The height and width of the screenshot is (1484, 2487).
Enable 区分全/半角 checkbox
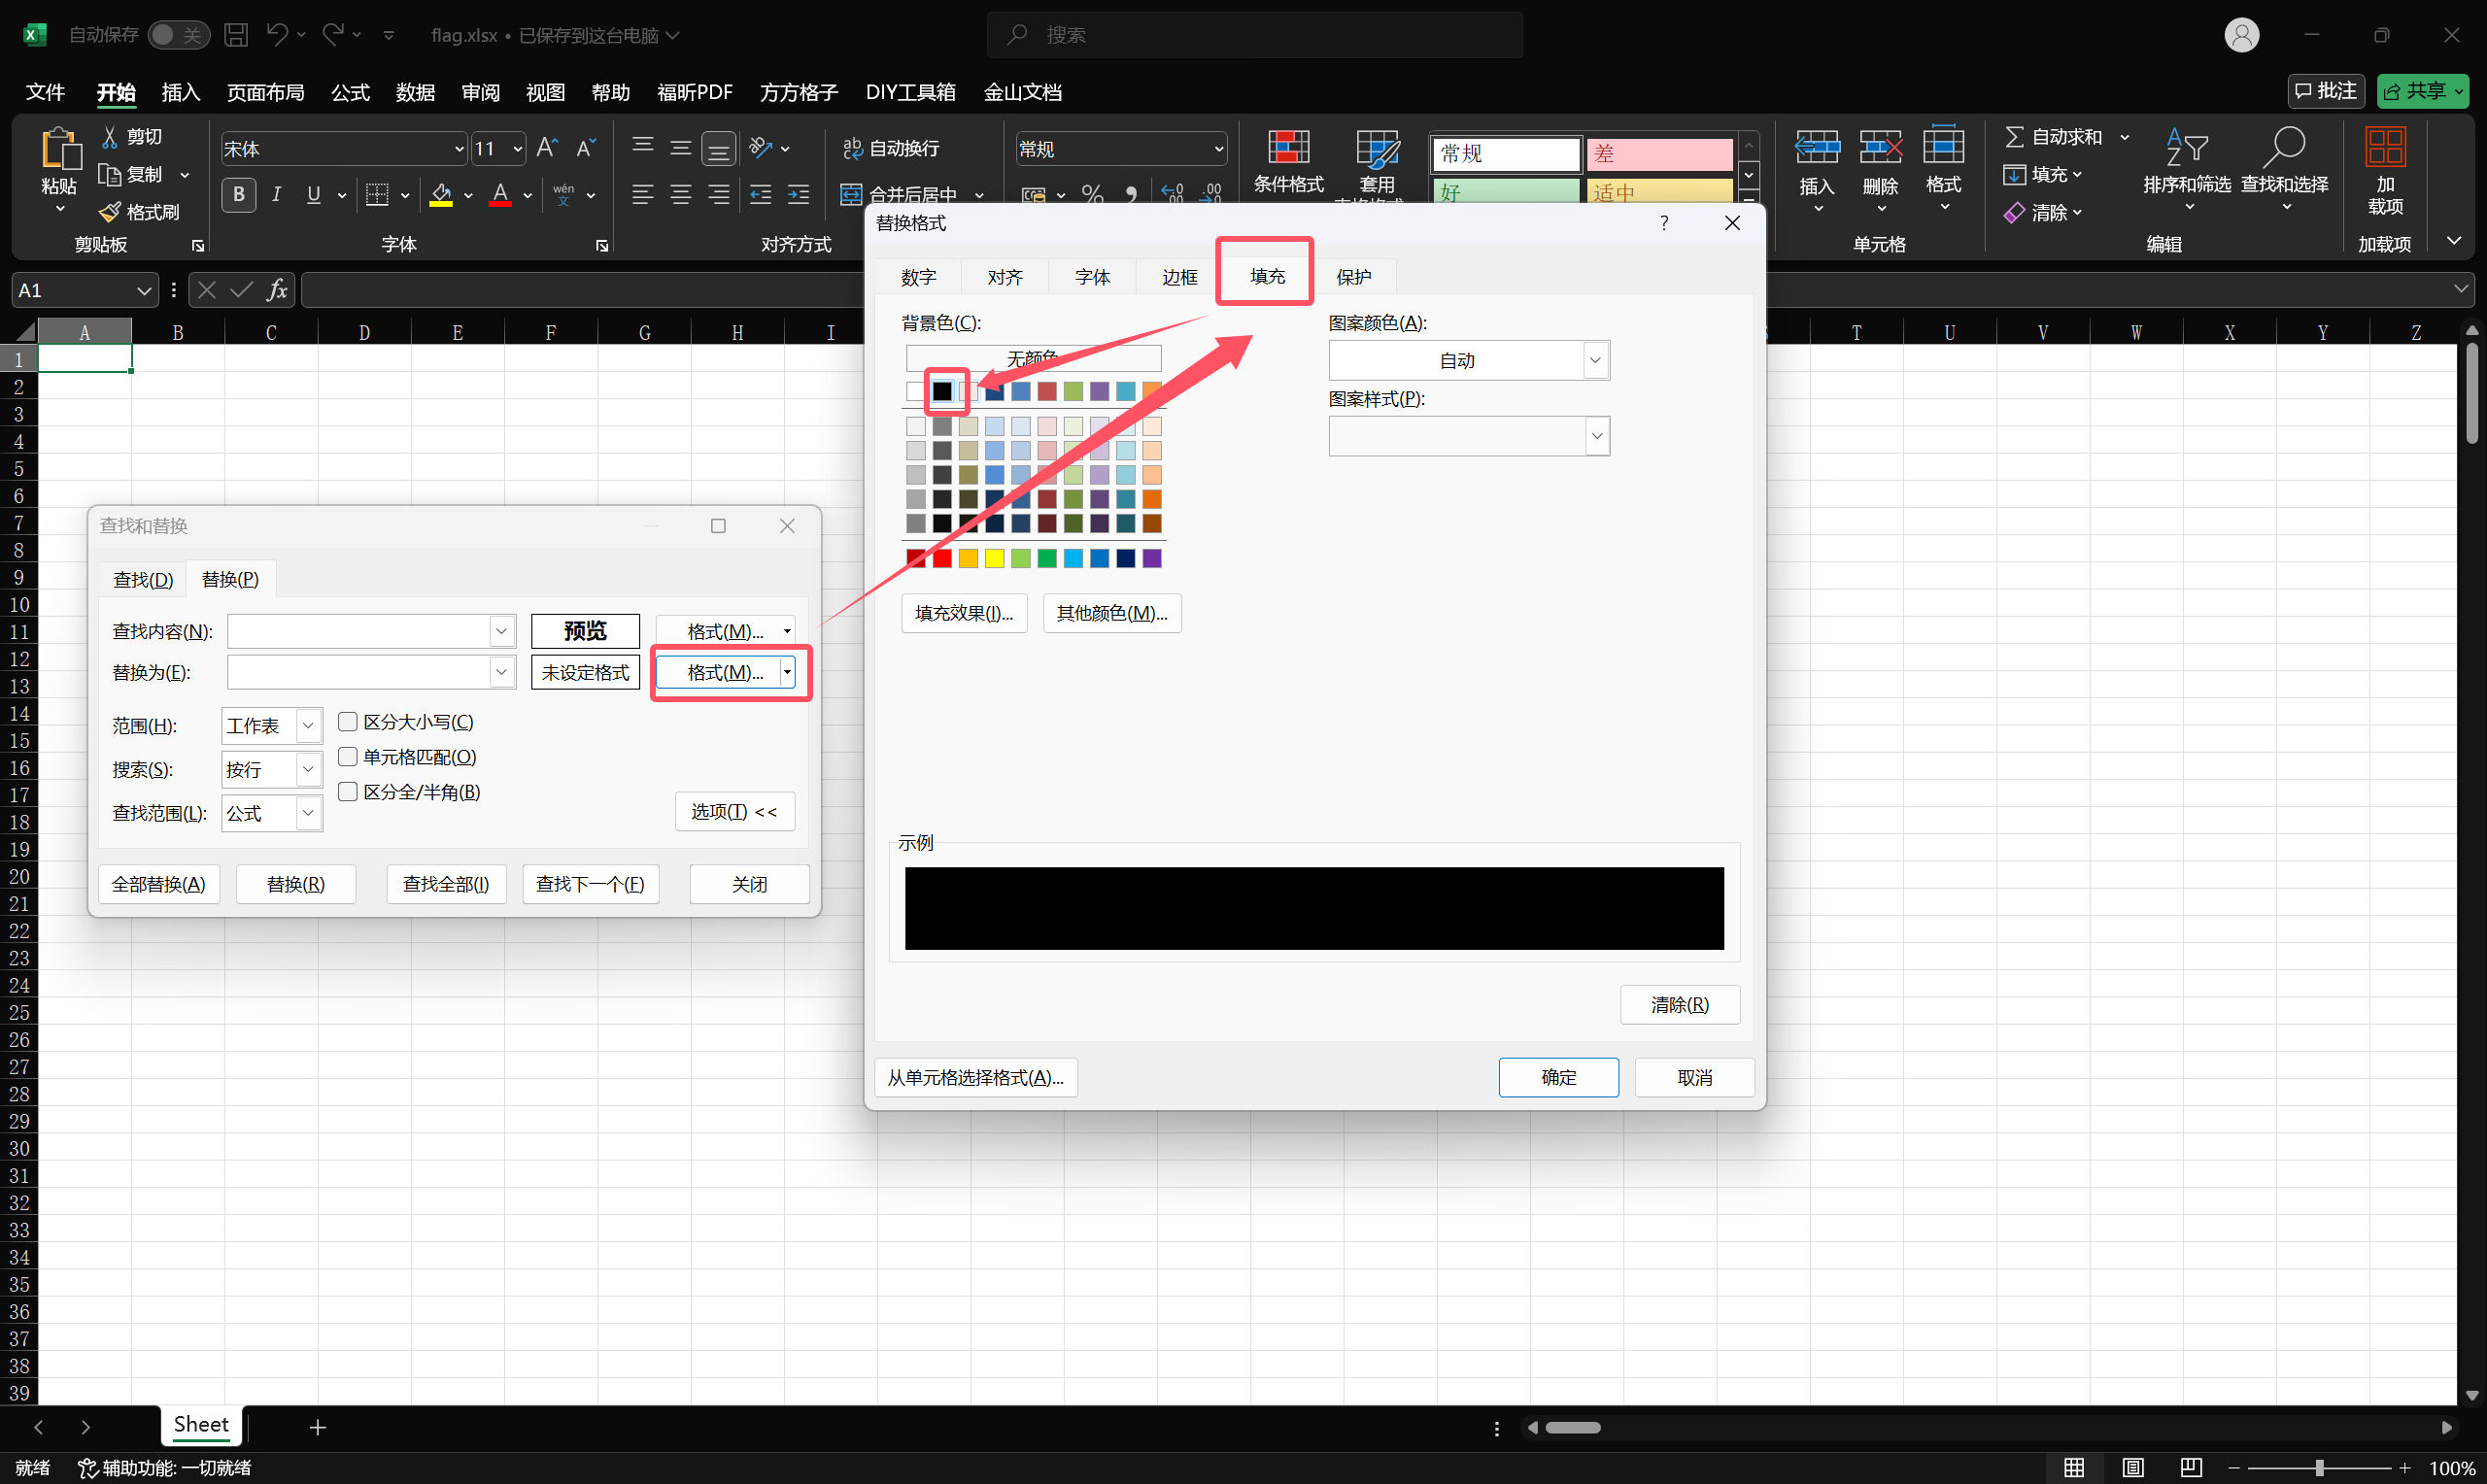point(348,791)
